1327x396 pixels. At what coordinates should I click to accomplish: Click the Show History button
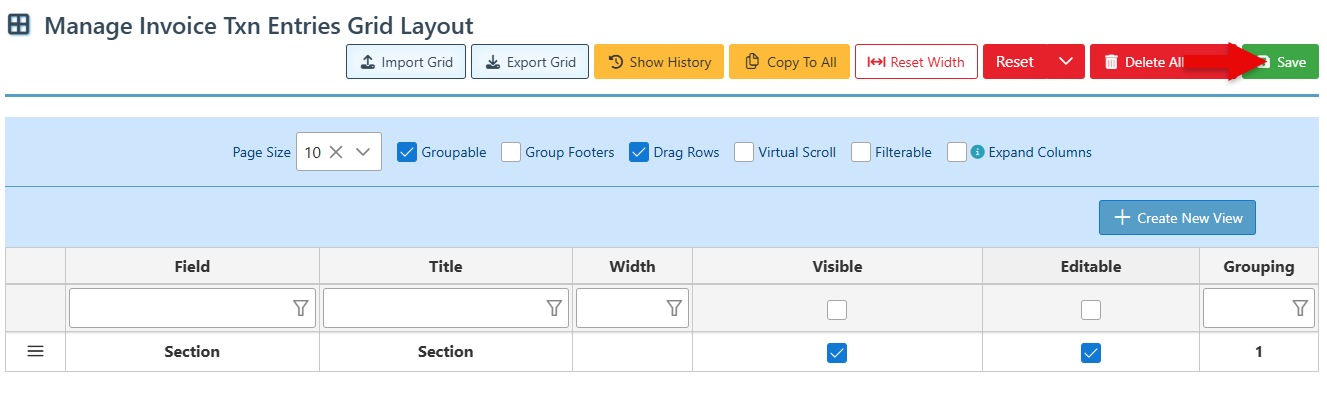pos(659,62)
